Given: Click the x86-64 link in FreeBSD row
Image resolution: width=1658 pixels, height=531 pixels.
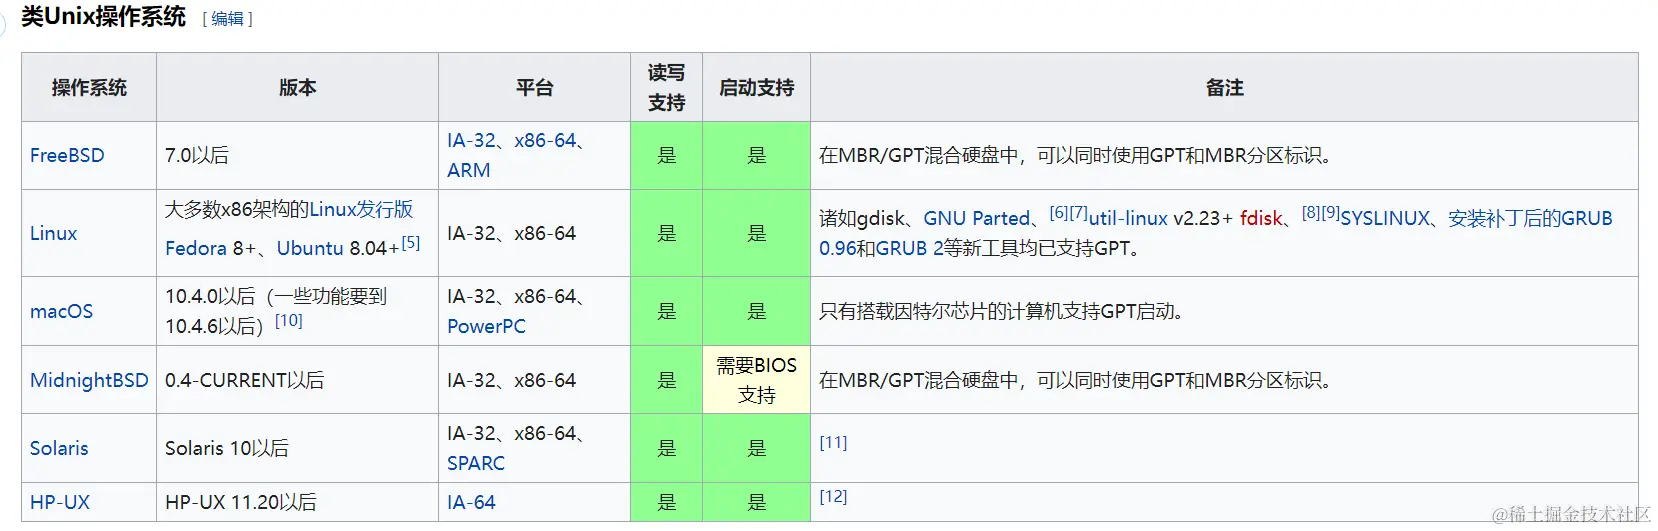Looking at the screenshot, I should pos(545,140).
